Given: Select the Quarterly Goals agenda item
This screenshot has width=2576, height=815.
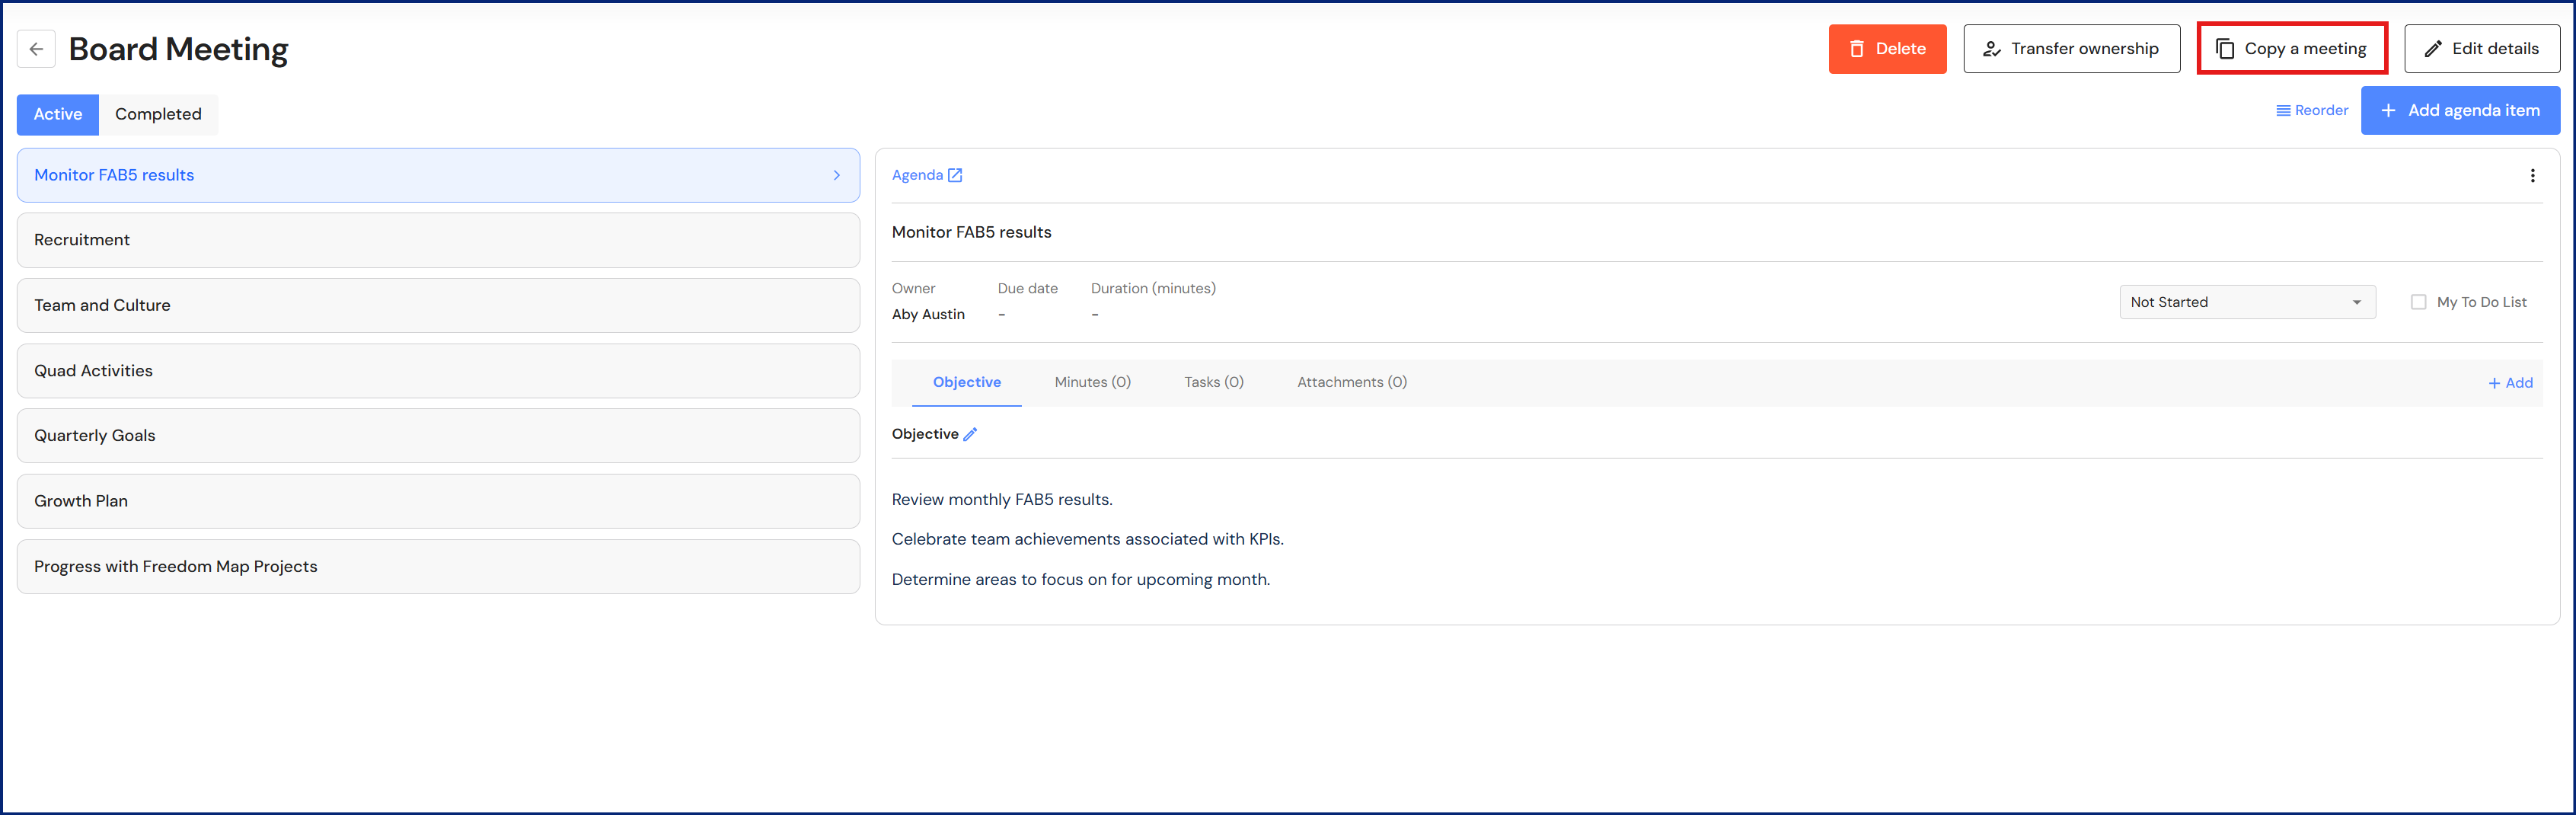Looking at the screenshot, I should tap(438, 436).
